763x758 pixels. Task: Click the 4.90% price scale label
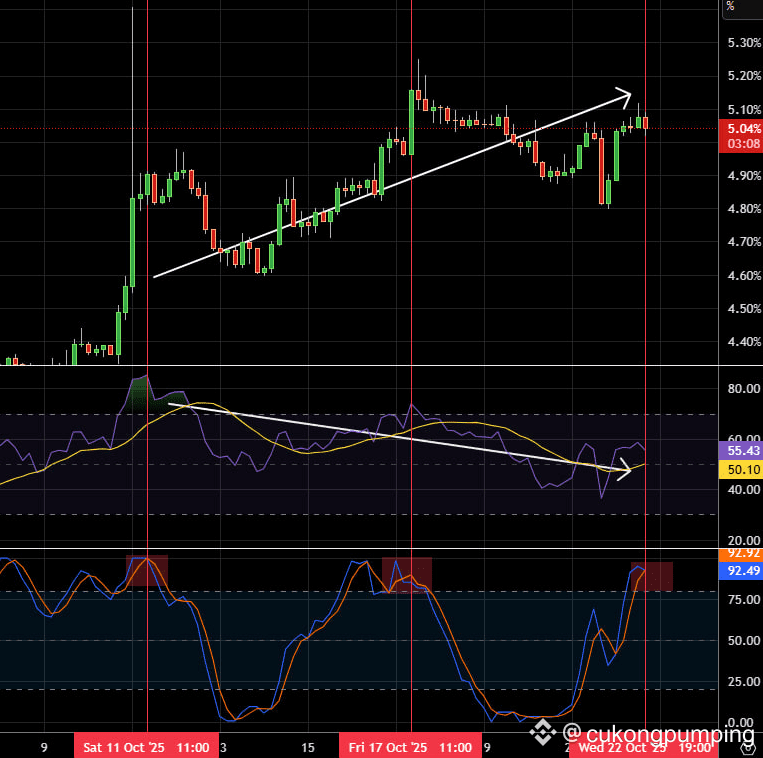pyautogui.click(x=744, y=176)
